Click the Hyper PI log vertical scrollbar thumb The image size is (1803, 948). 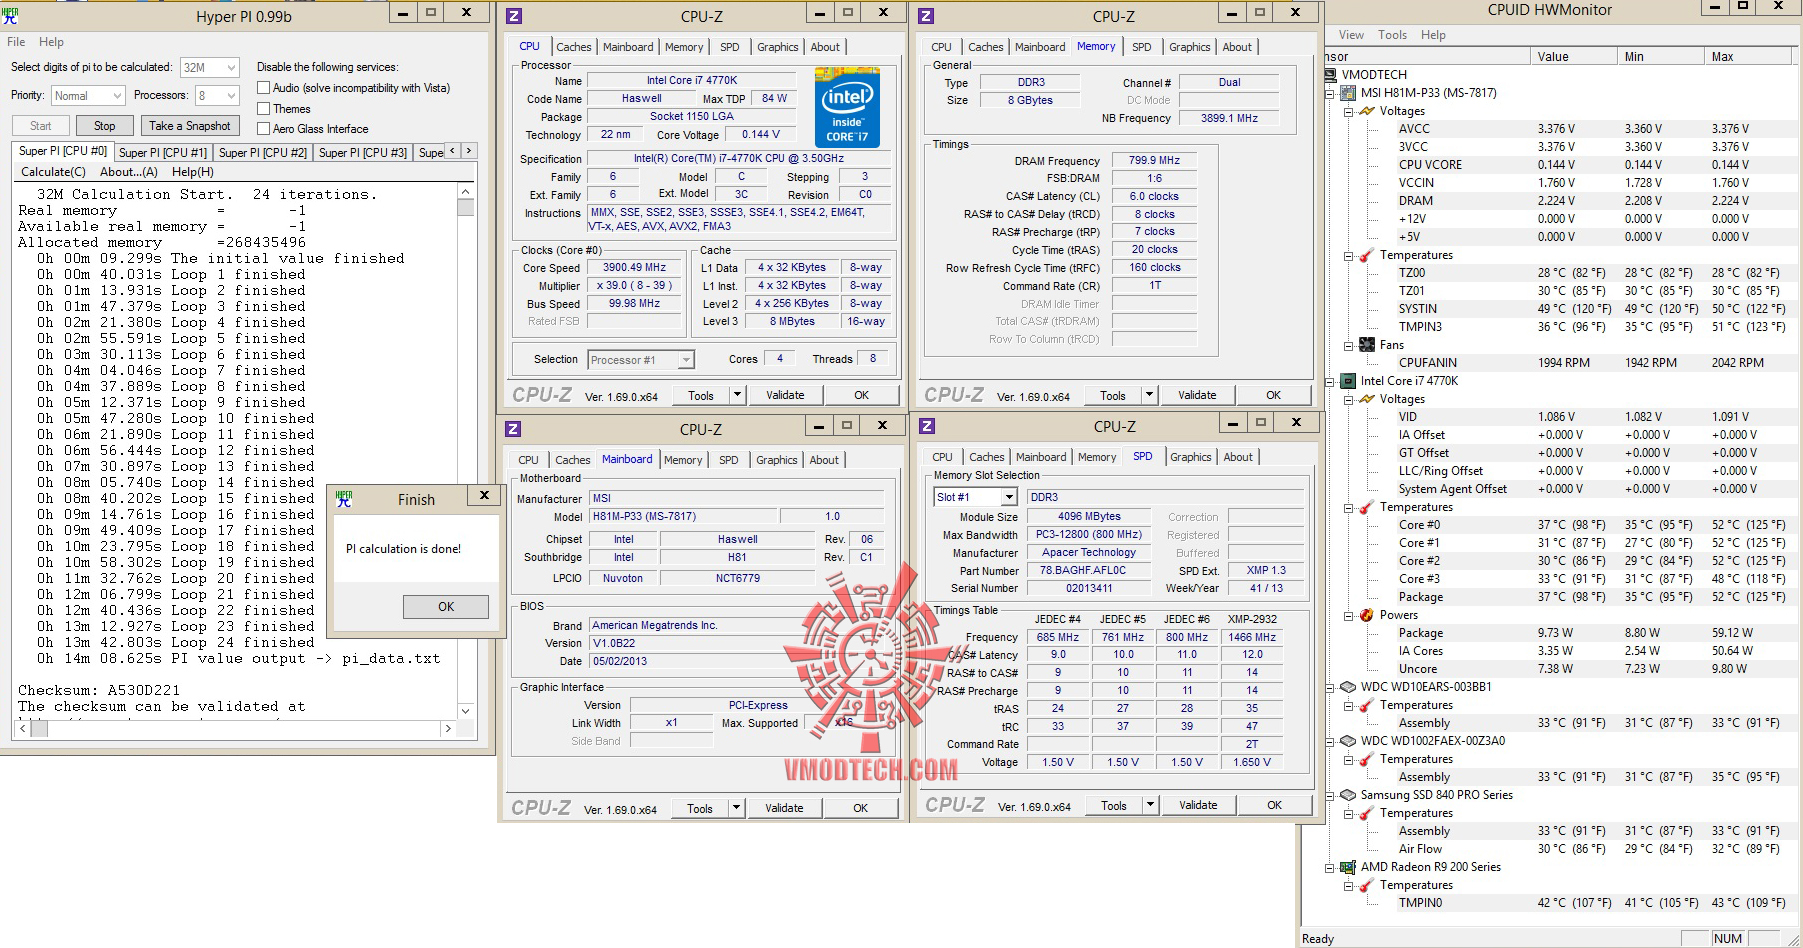point(465,207)
